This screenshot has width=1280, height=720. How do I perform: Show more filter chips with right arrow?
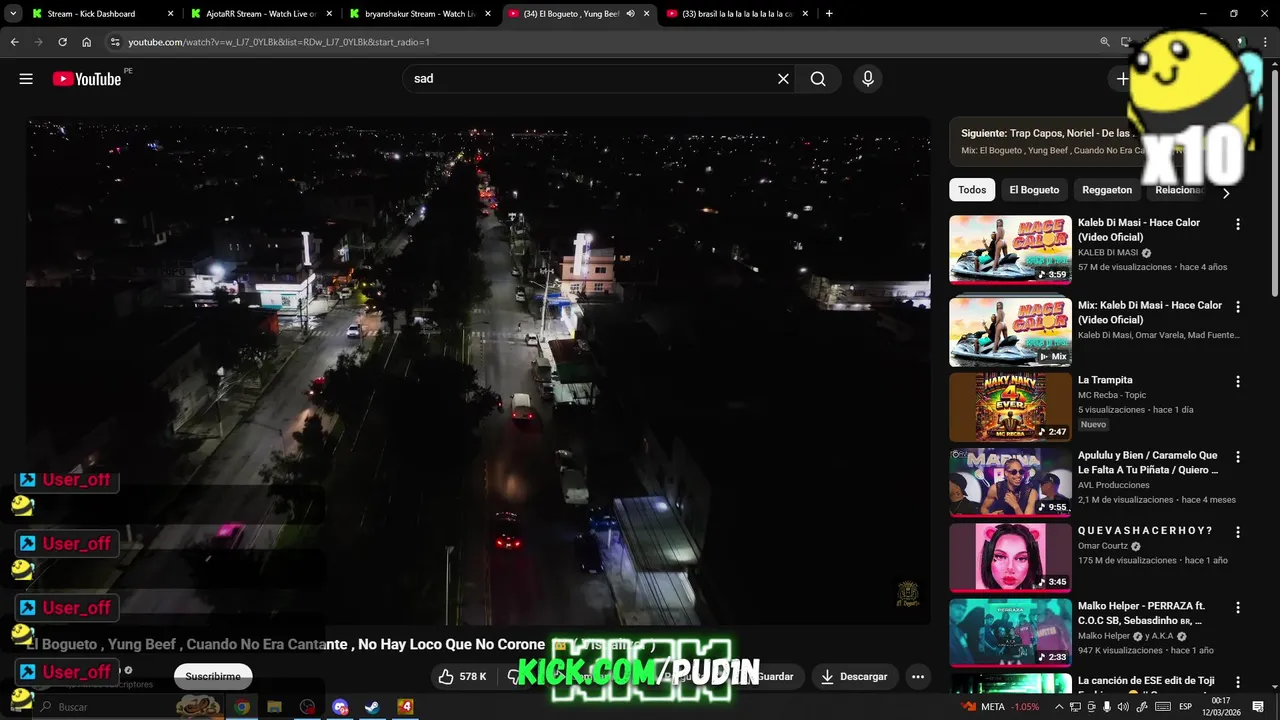pos(1226,193)
